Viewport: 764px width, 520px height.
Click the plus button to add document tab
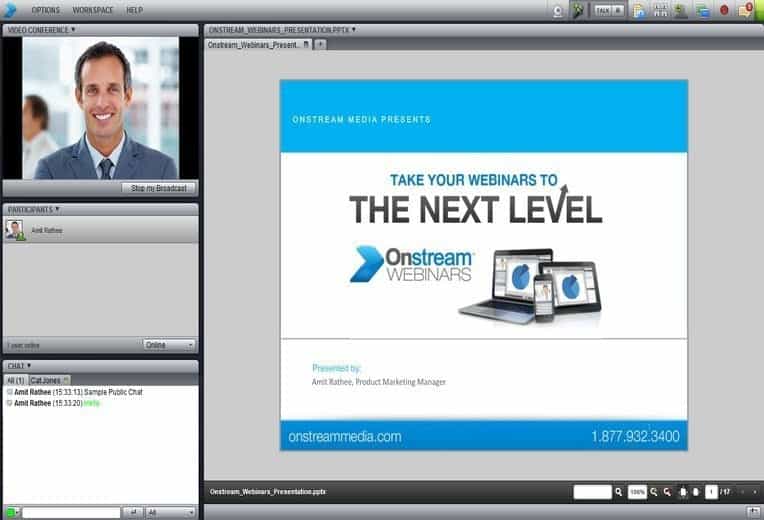[320, 44]
